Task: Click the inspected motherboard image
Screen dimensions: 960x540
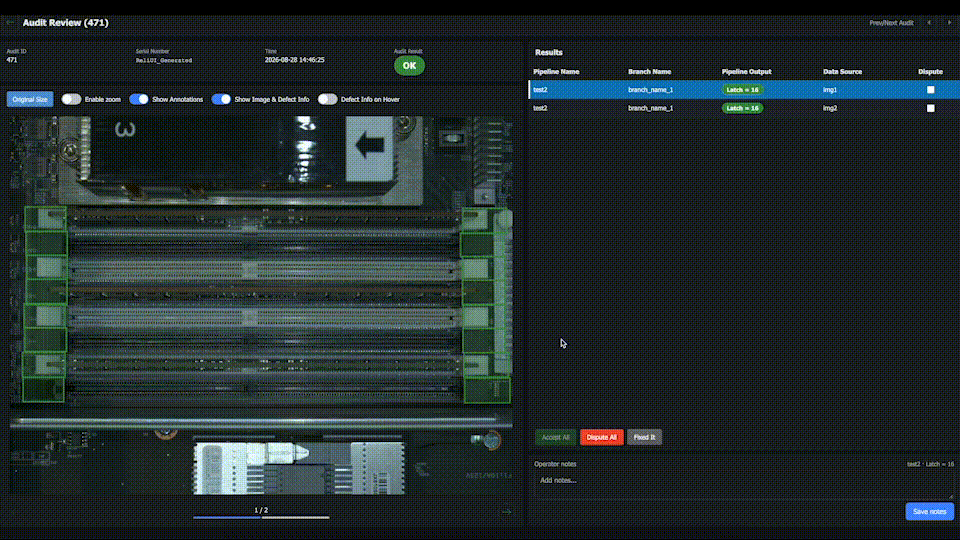Action: click(x=261, y=305)
